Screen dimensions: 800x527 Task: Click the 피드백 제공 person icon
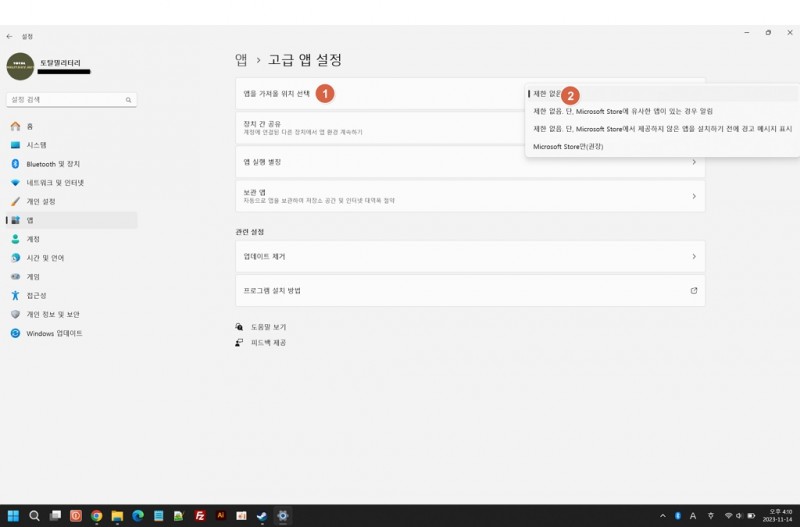(x=239, y=343)
